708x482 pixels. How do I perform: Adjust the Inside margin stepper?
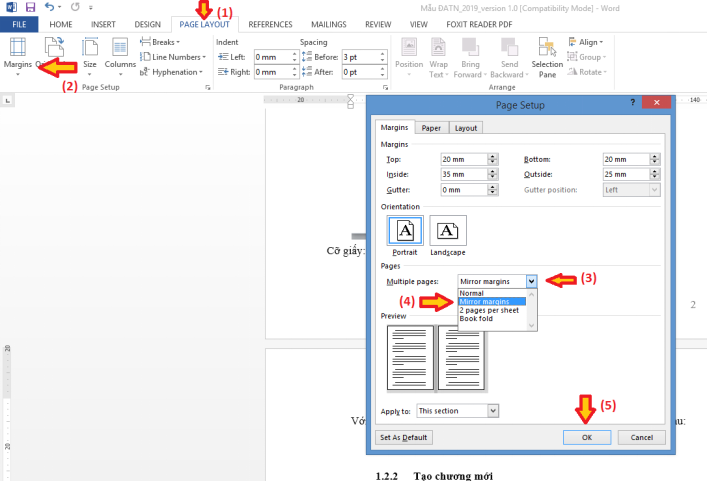click(x=493, y=174)
